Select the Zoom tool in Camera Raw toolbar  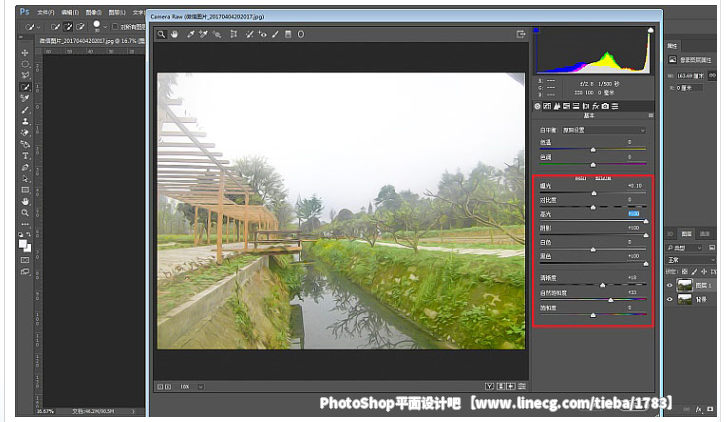(161, 34)
